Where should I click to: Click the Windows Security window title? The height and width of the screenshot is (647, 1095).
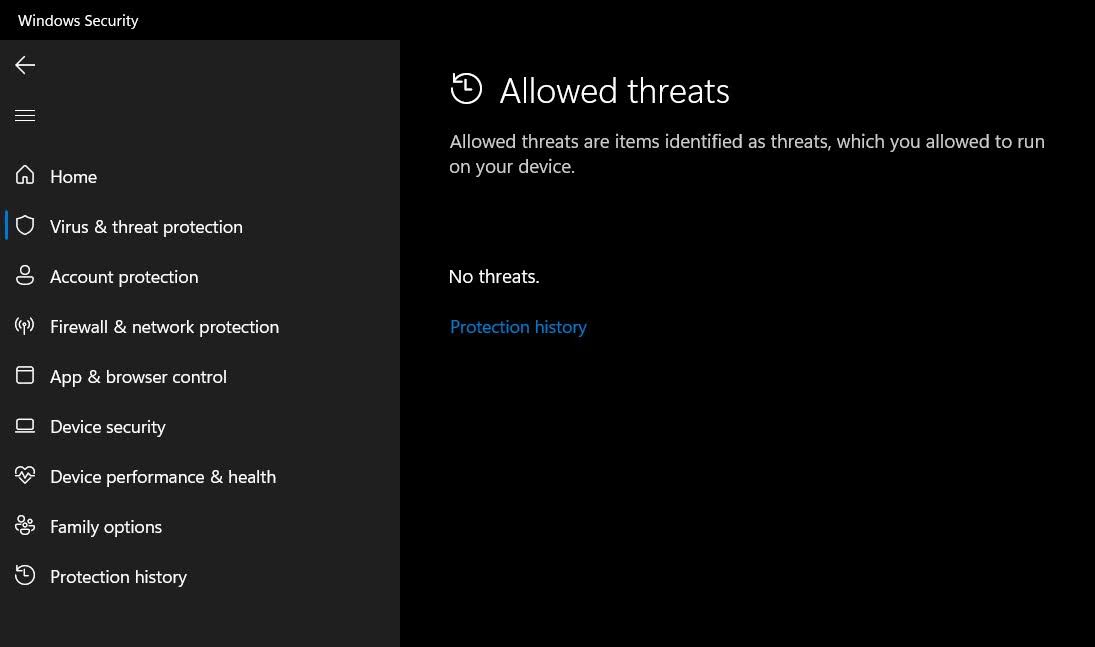[x=78, y=20]
